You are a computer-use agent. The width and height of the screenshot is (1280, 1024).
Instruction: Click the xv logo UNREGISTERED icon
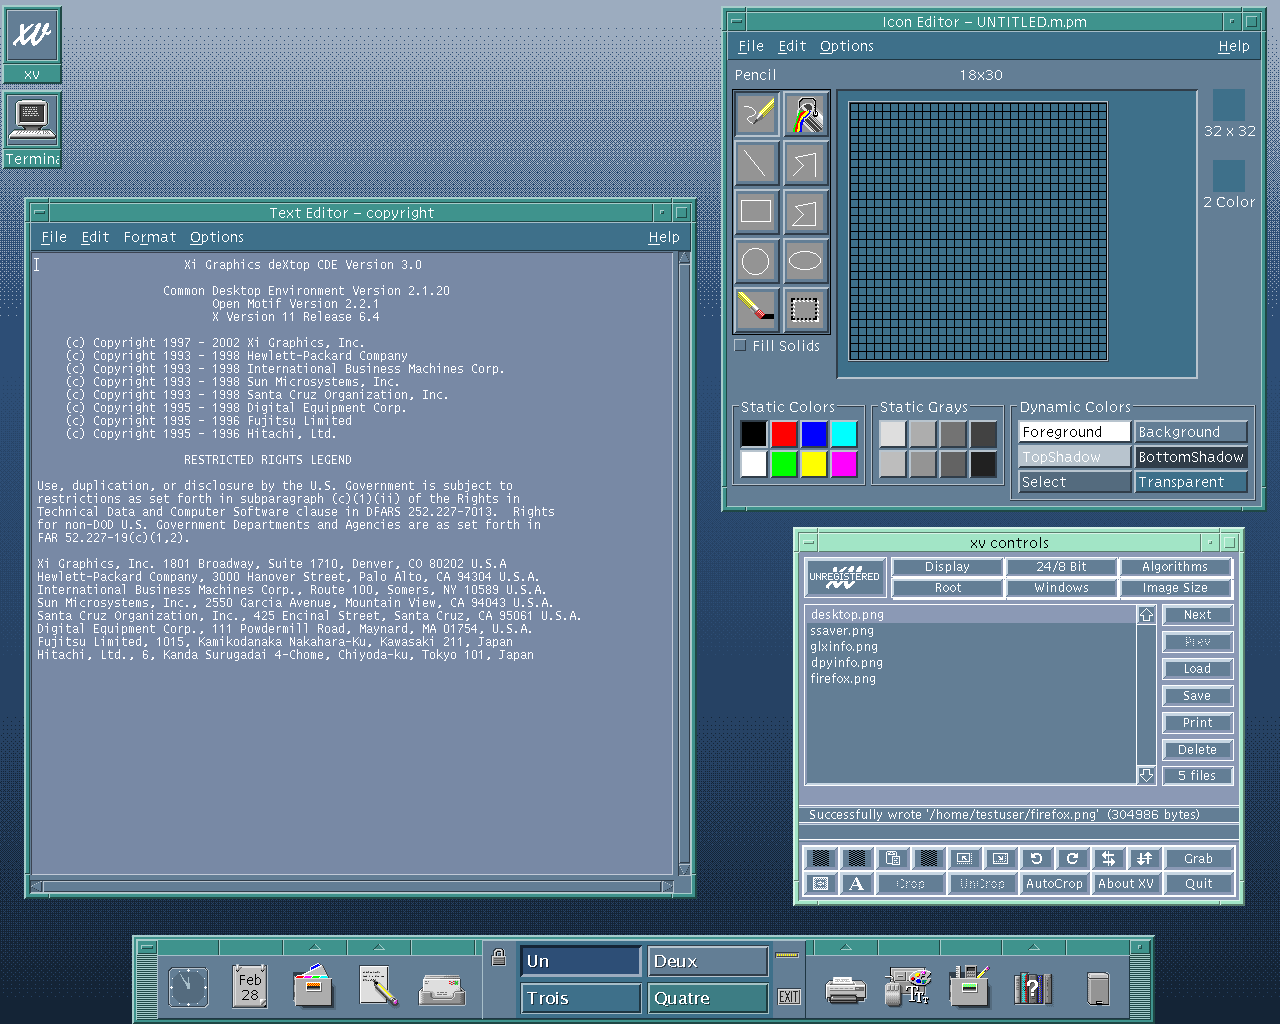[x=845, y=577]
